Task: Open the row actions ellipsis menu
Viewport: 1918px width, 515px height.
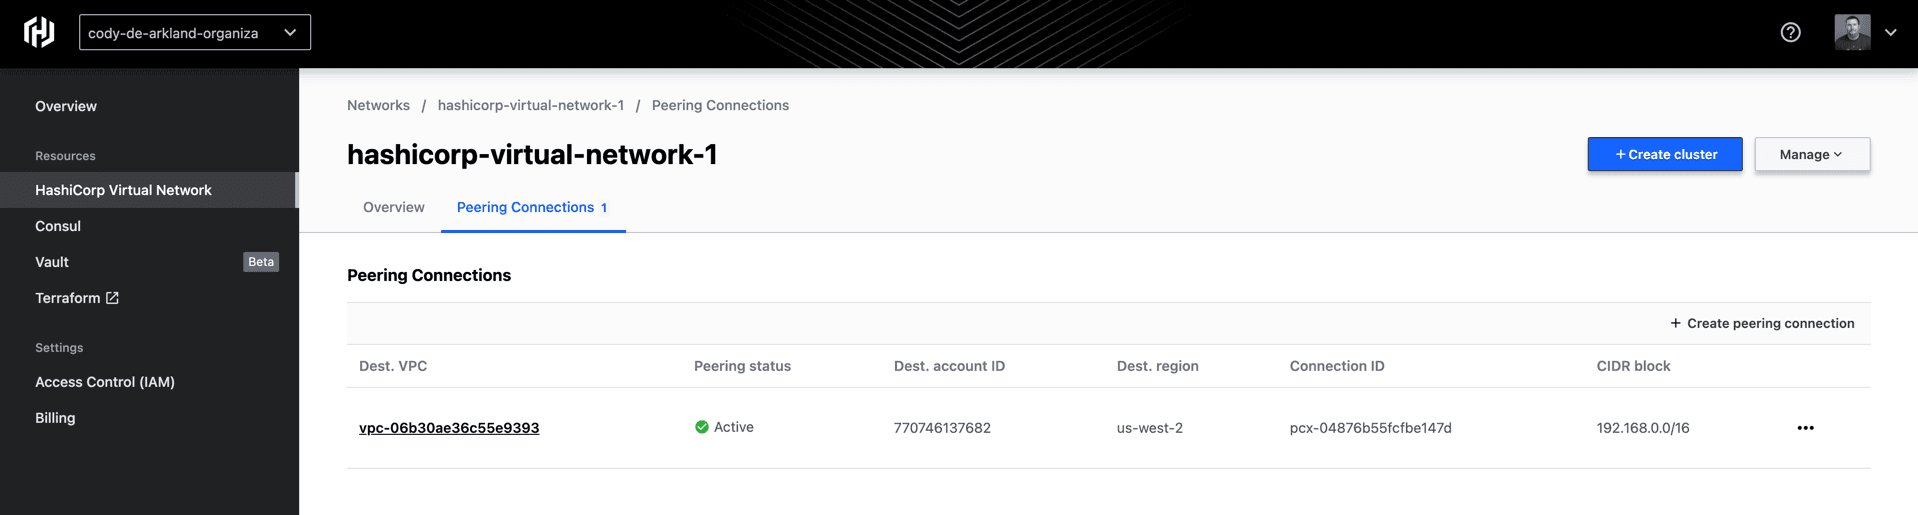Action: click(1805, 428)
